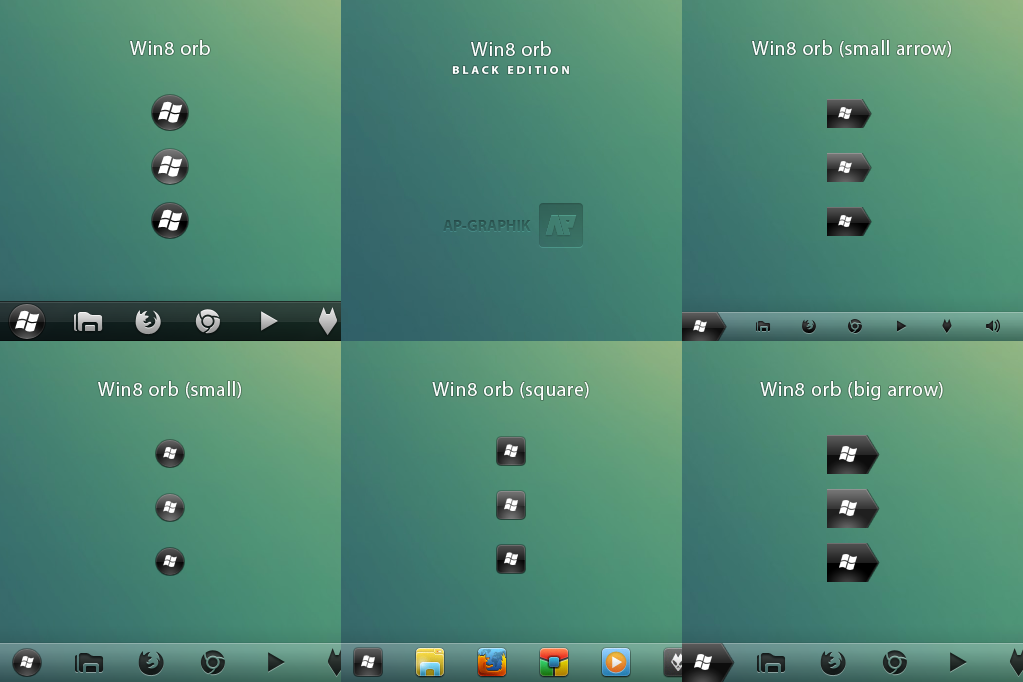Open the Explorer folder icon on top-left taskbar
Viewport: 1023px width, 682px height.
pos(87,321)
